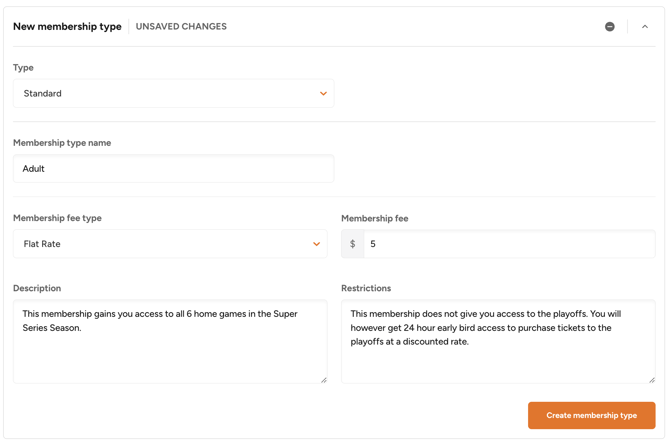The height and width of the screenshot is (445, 670).
Task: Click inside the Restrictions text area
Action: click(x=497, y=360)
